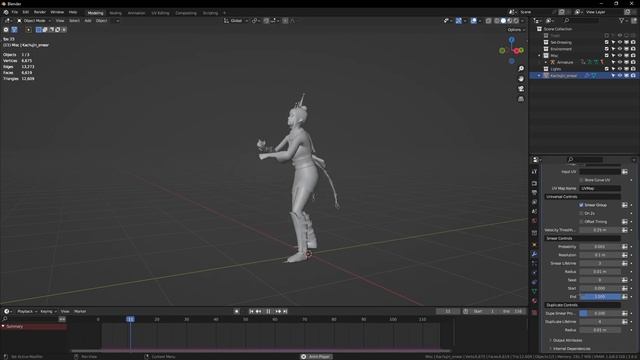640x360 pixels.
Task: Switch to the Modeling workspace tab
Action: pos(96,13)
